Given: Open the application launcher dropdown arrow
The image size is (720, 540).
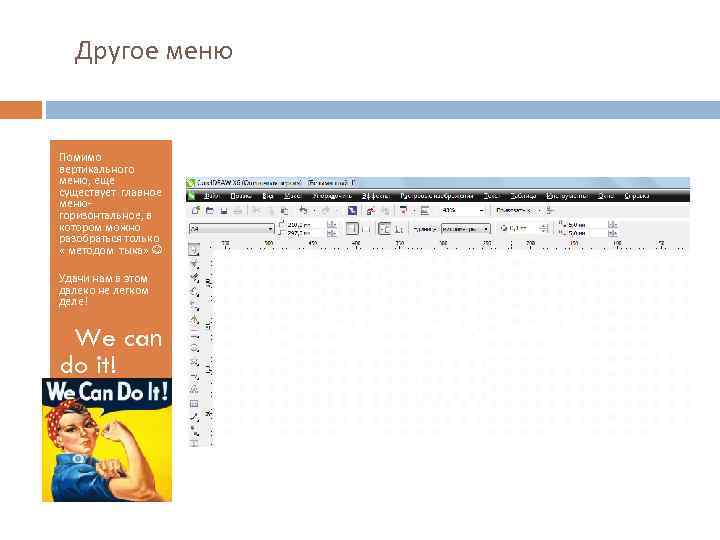Looking at the screenshot, I should tap(413, 211).
